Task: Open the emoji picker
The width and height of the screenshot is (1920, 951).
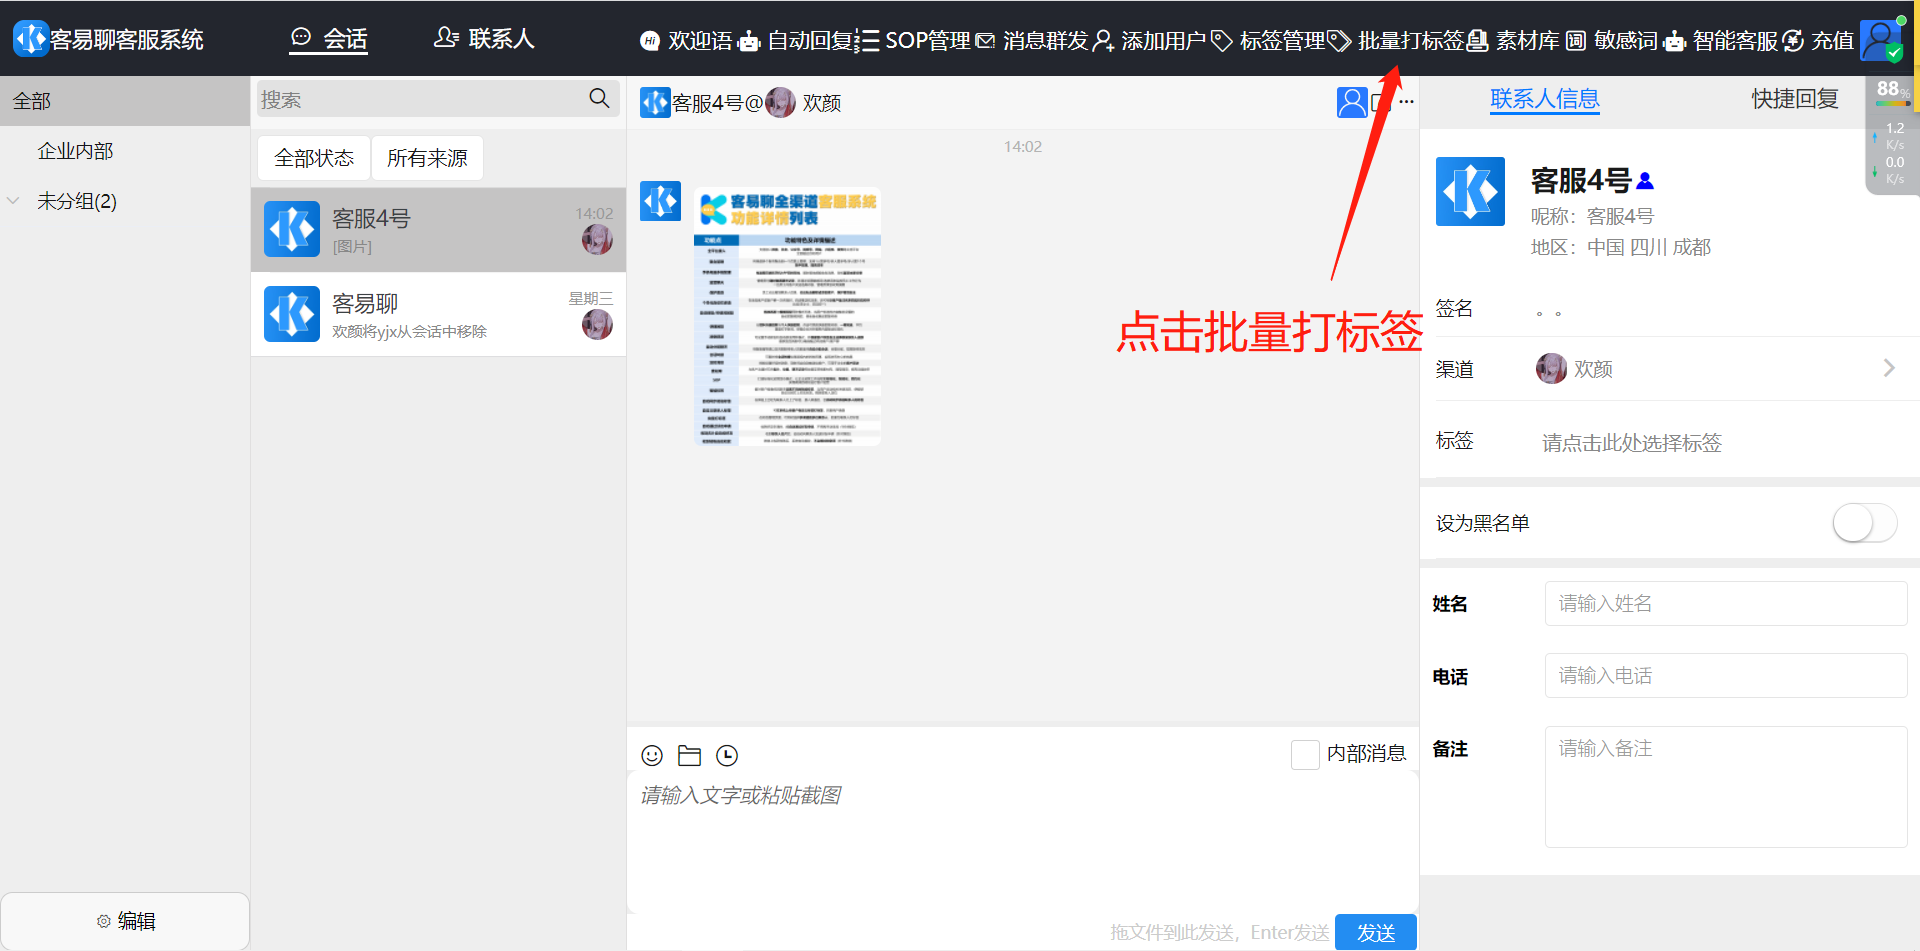Action: click(652, 755)
